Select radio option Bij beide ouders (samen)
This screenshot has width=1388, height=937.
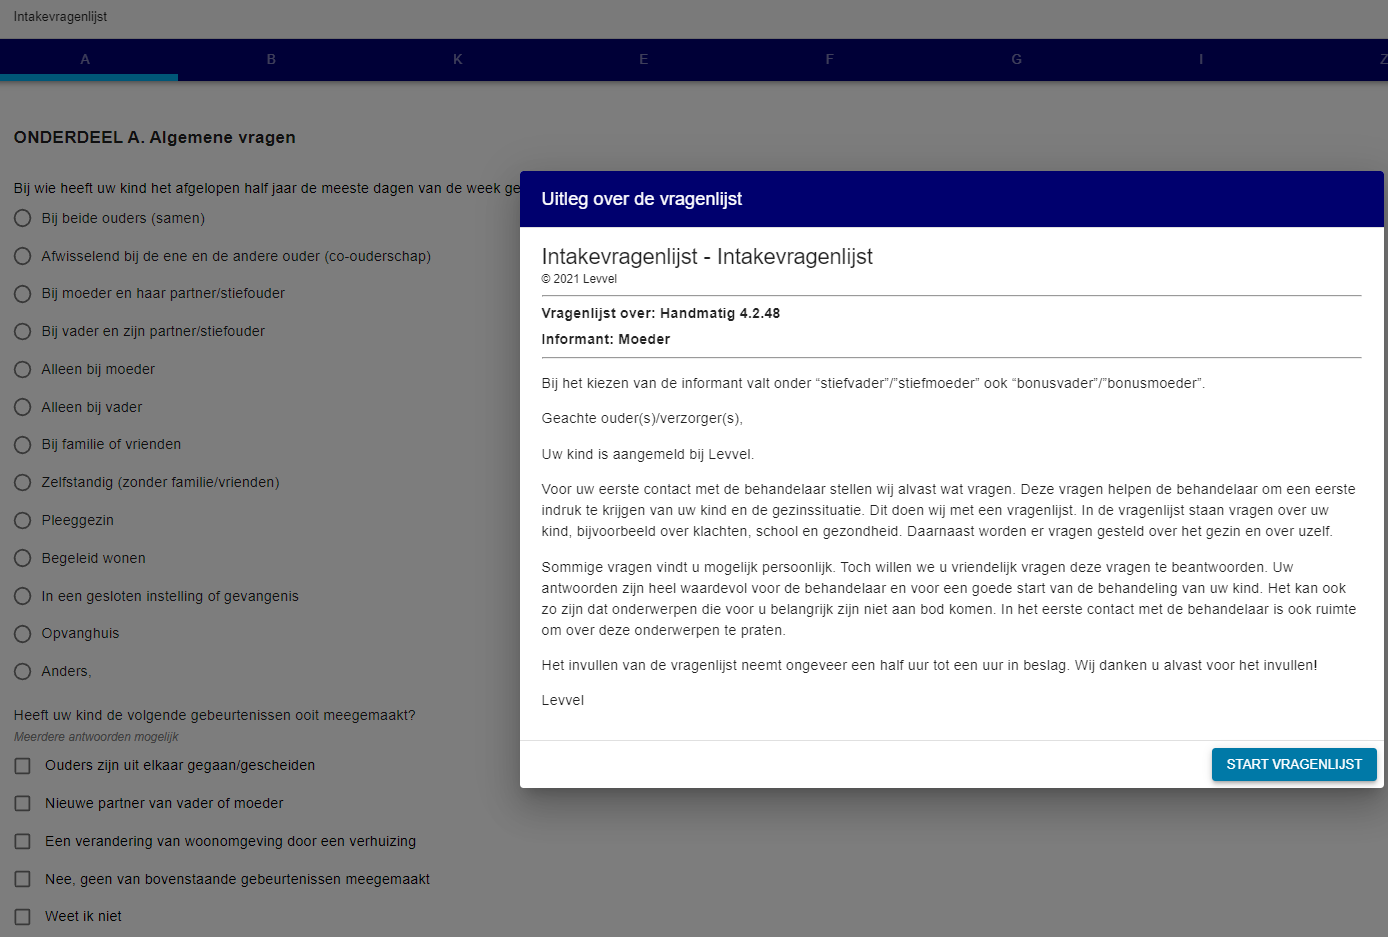point(22,218)
